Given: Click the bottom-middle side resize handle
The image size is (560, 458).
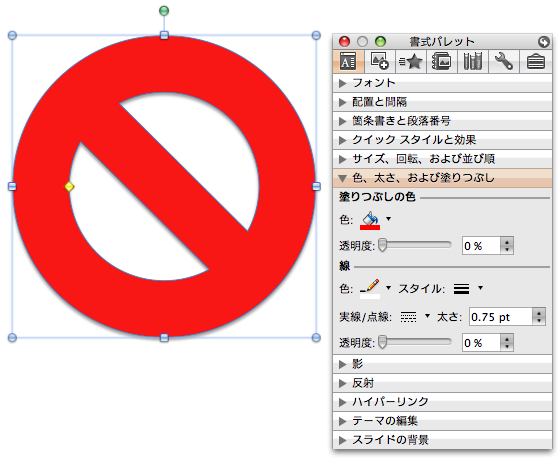Looking at the screenshot, I should (x=164, y=338).
